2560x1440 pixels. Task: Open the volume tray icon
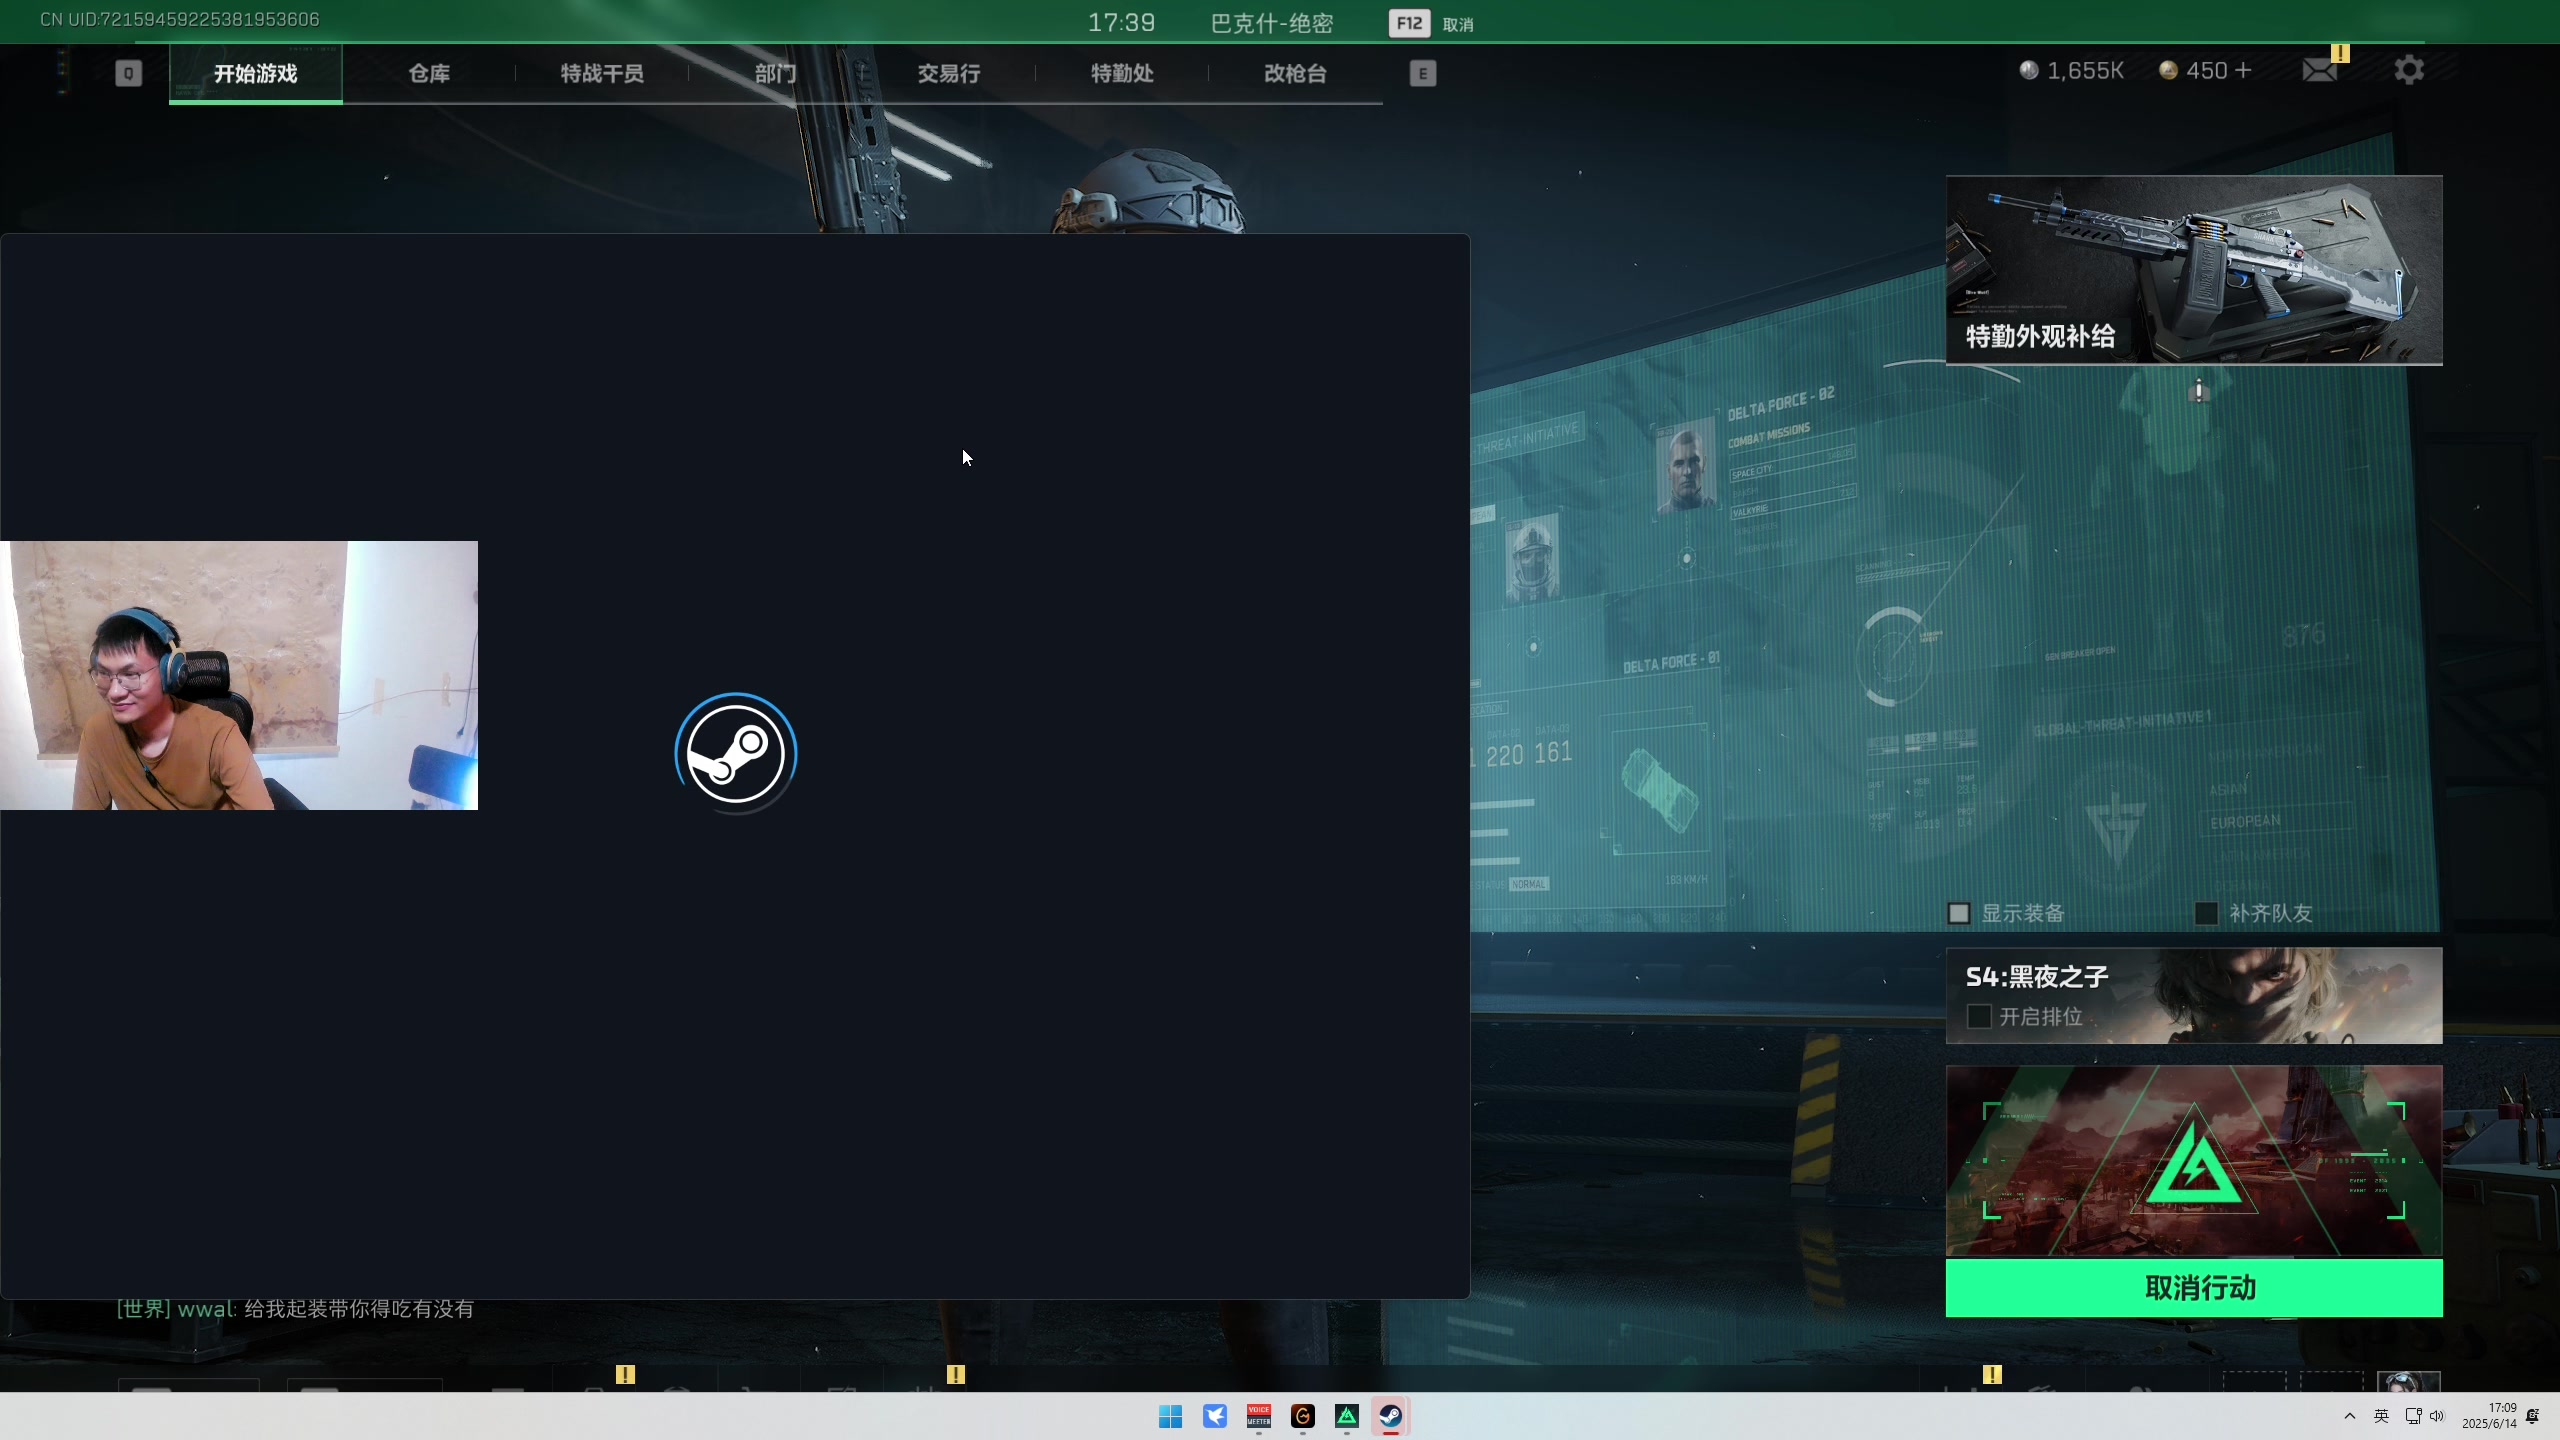pos(2437,1416)
